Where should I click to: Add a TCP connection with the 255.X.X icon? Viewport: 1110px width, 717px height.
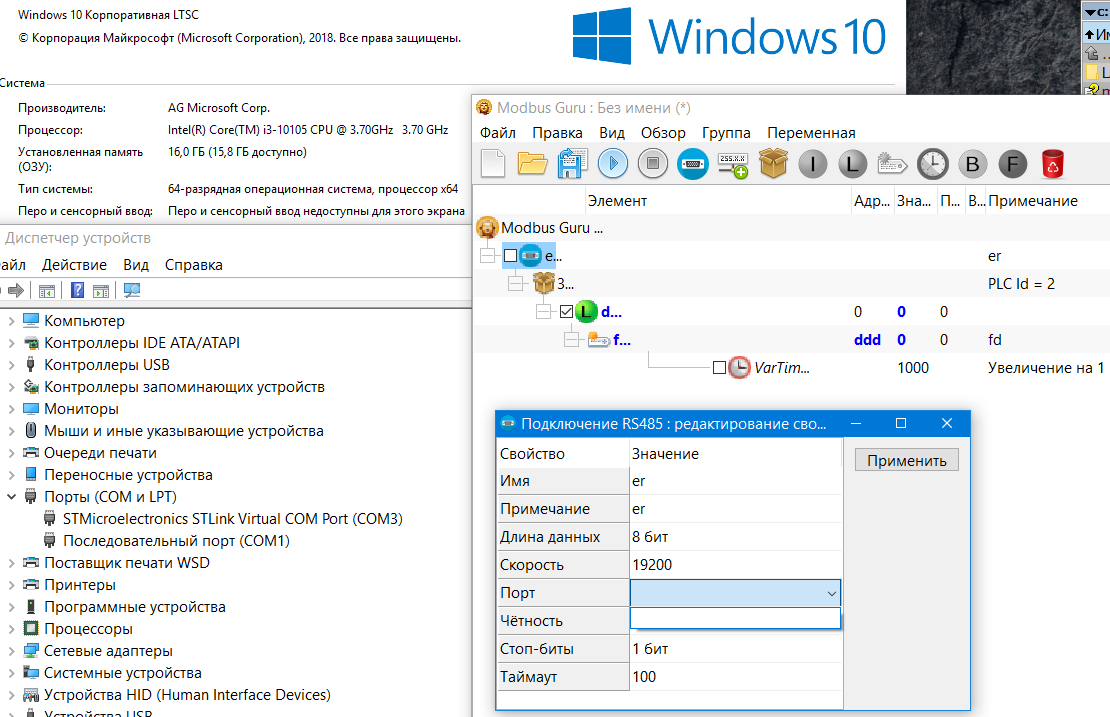[733, 164]
